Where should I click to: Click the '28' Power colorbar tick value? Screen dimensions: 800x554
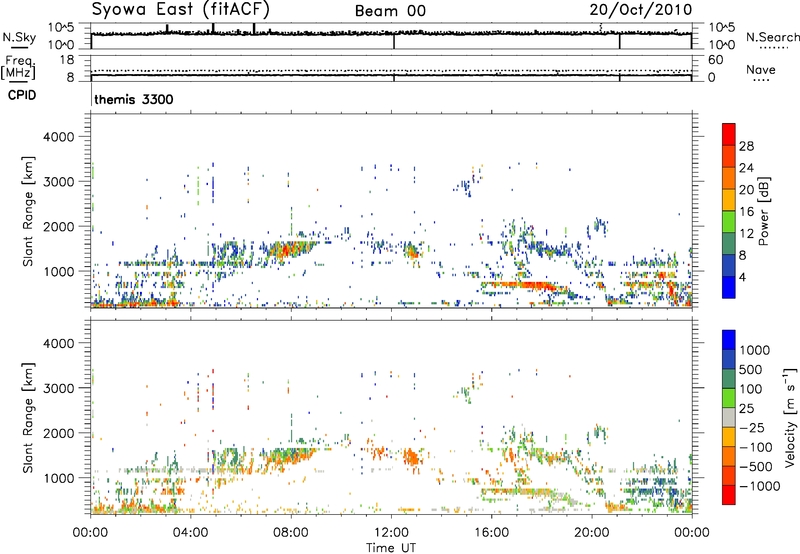(x=746, y=146)
